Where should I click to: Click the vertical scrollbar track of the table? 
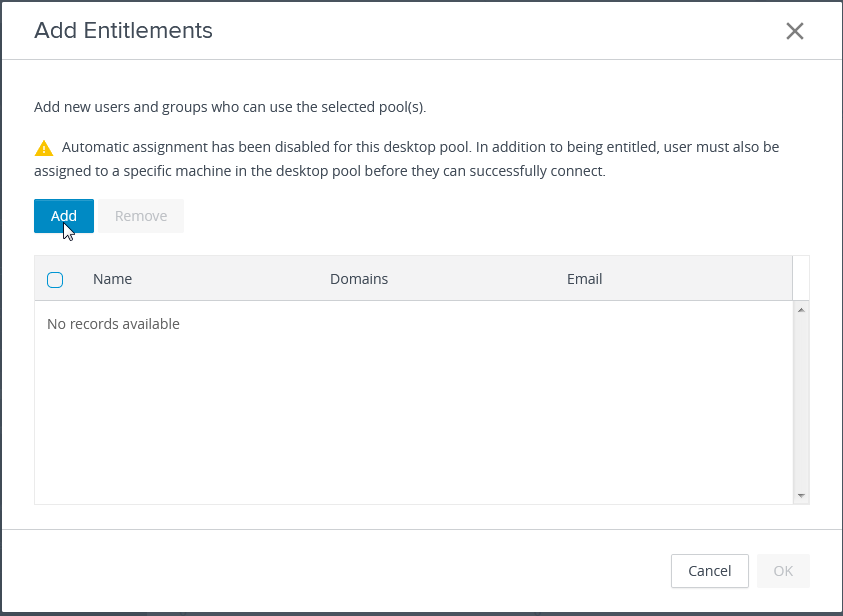click(801, 400)
